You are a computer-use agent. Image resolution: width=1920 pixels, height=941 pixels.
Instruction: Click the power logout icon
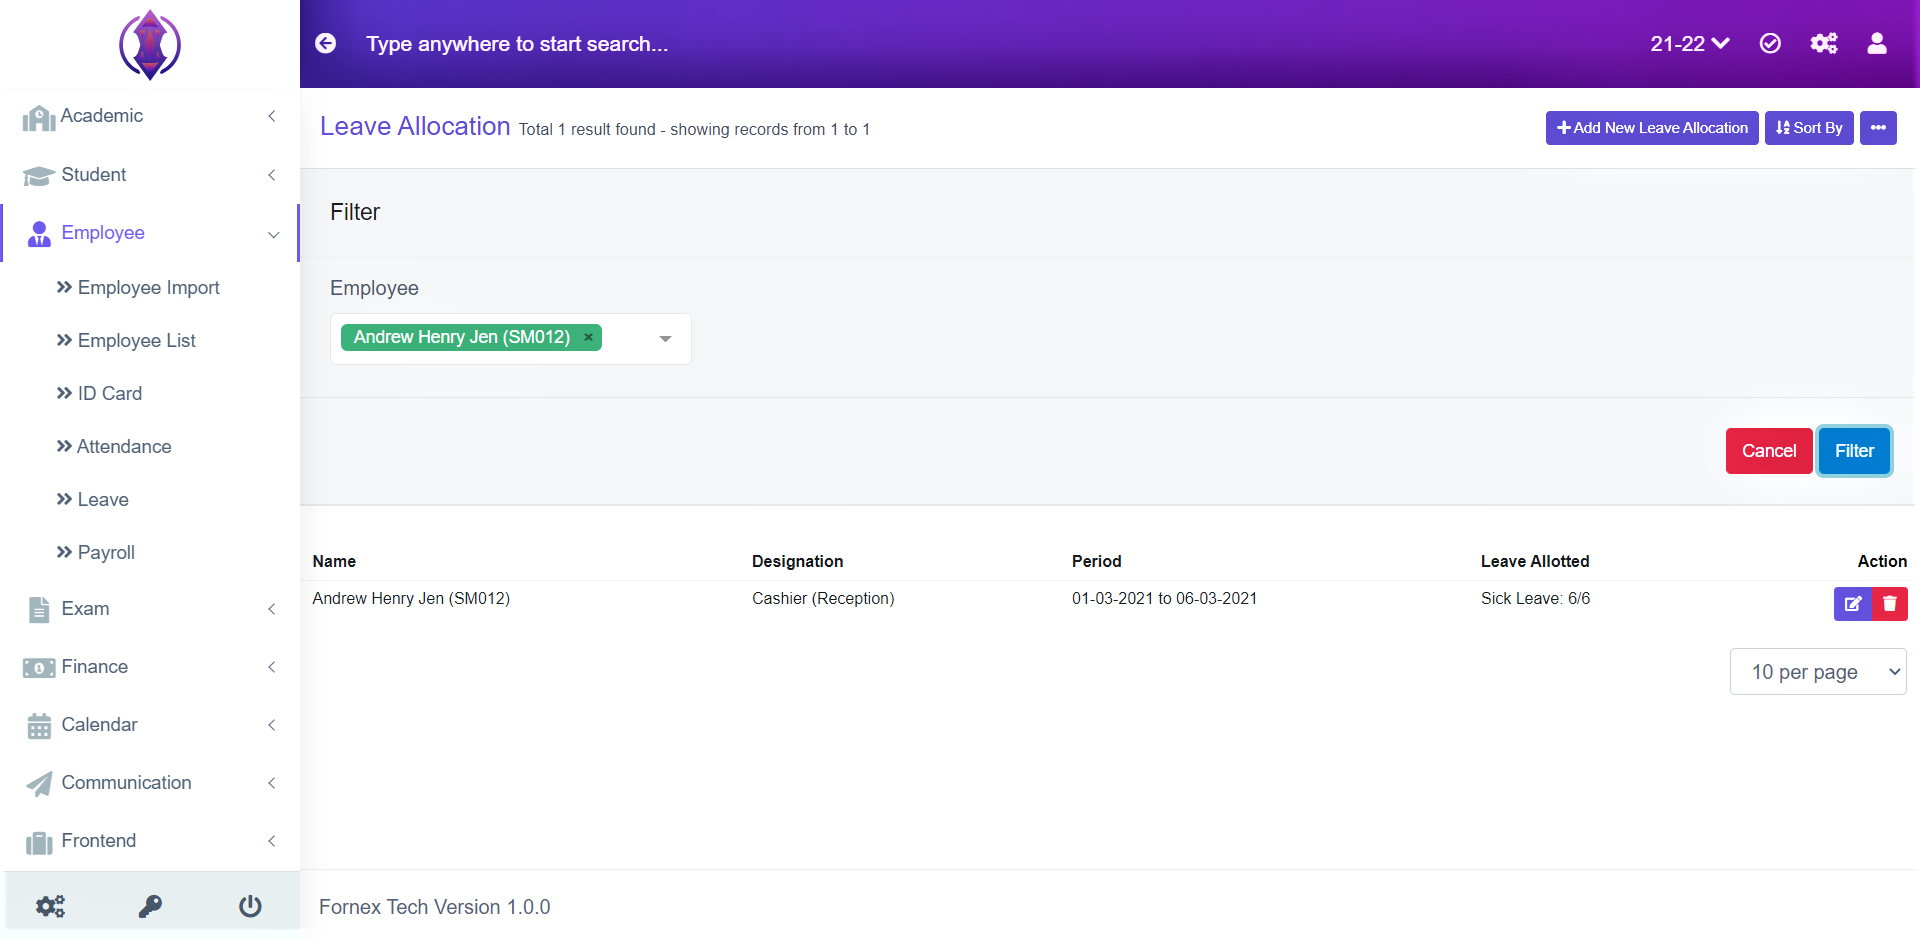(x=250, y=906)
